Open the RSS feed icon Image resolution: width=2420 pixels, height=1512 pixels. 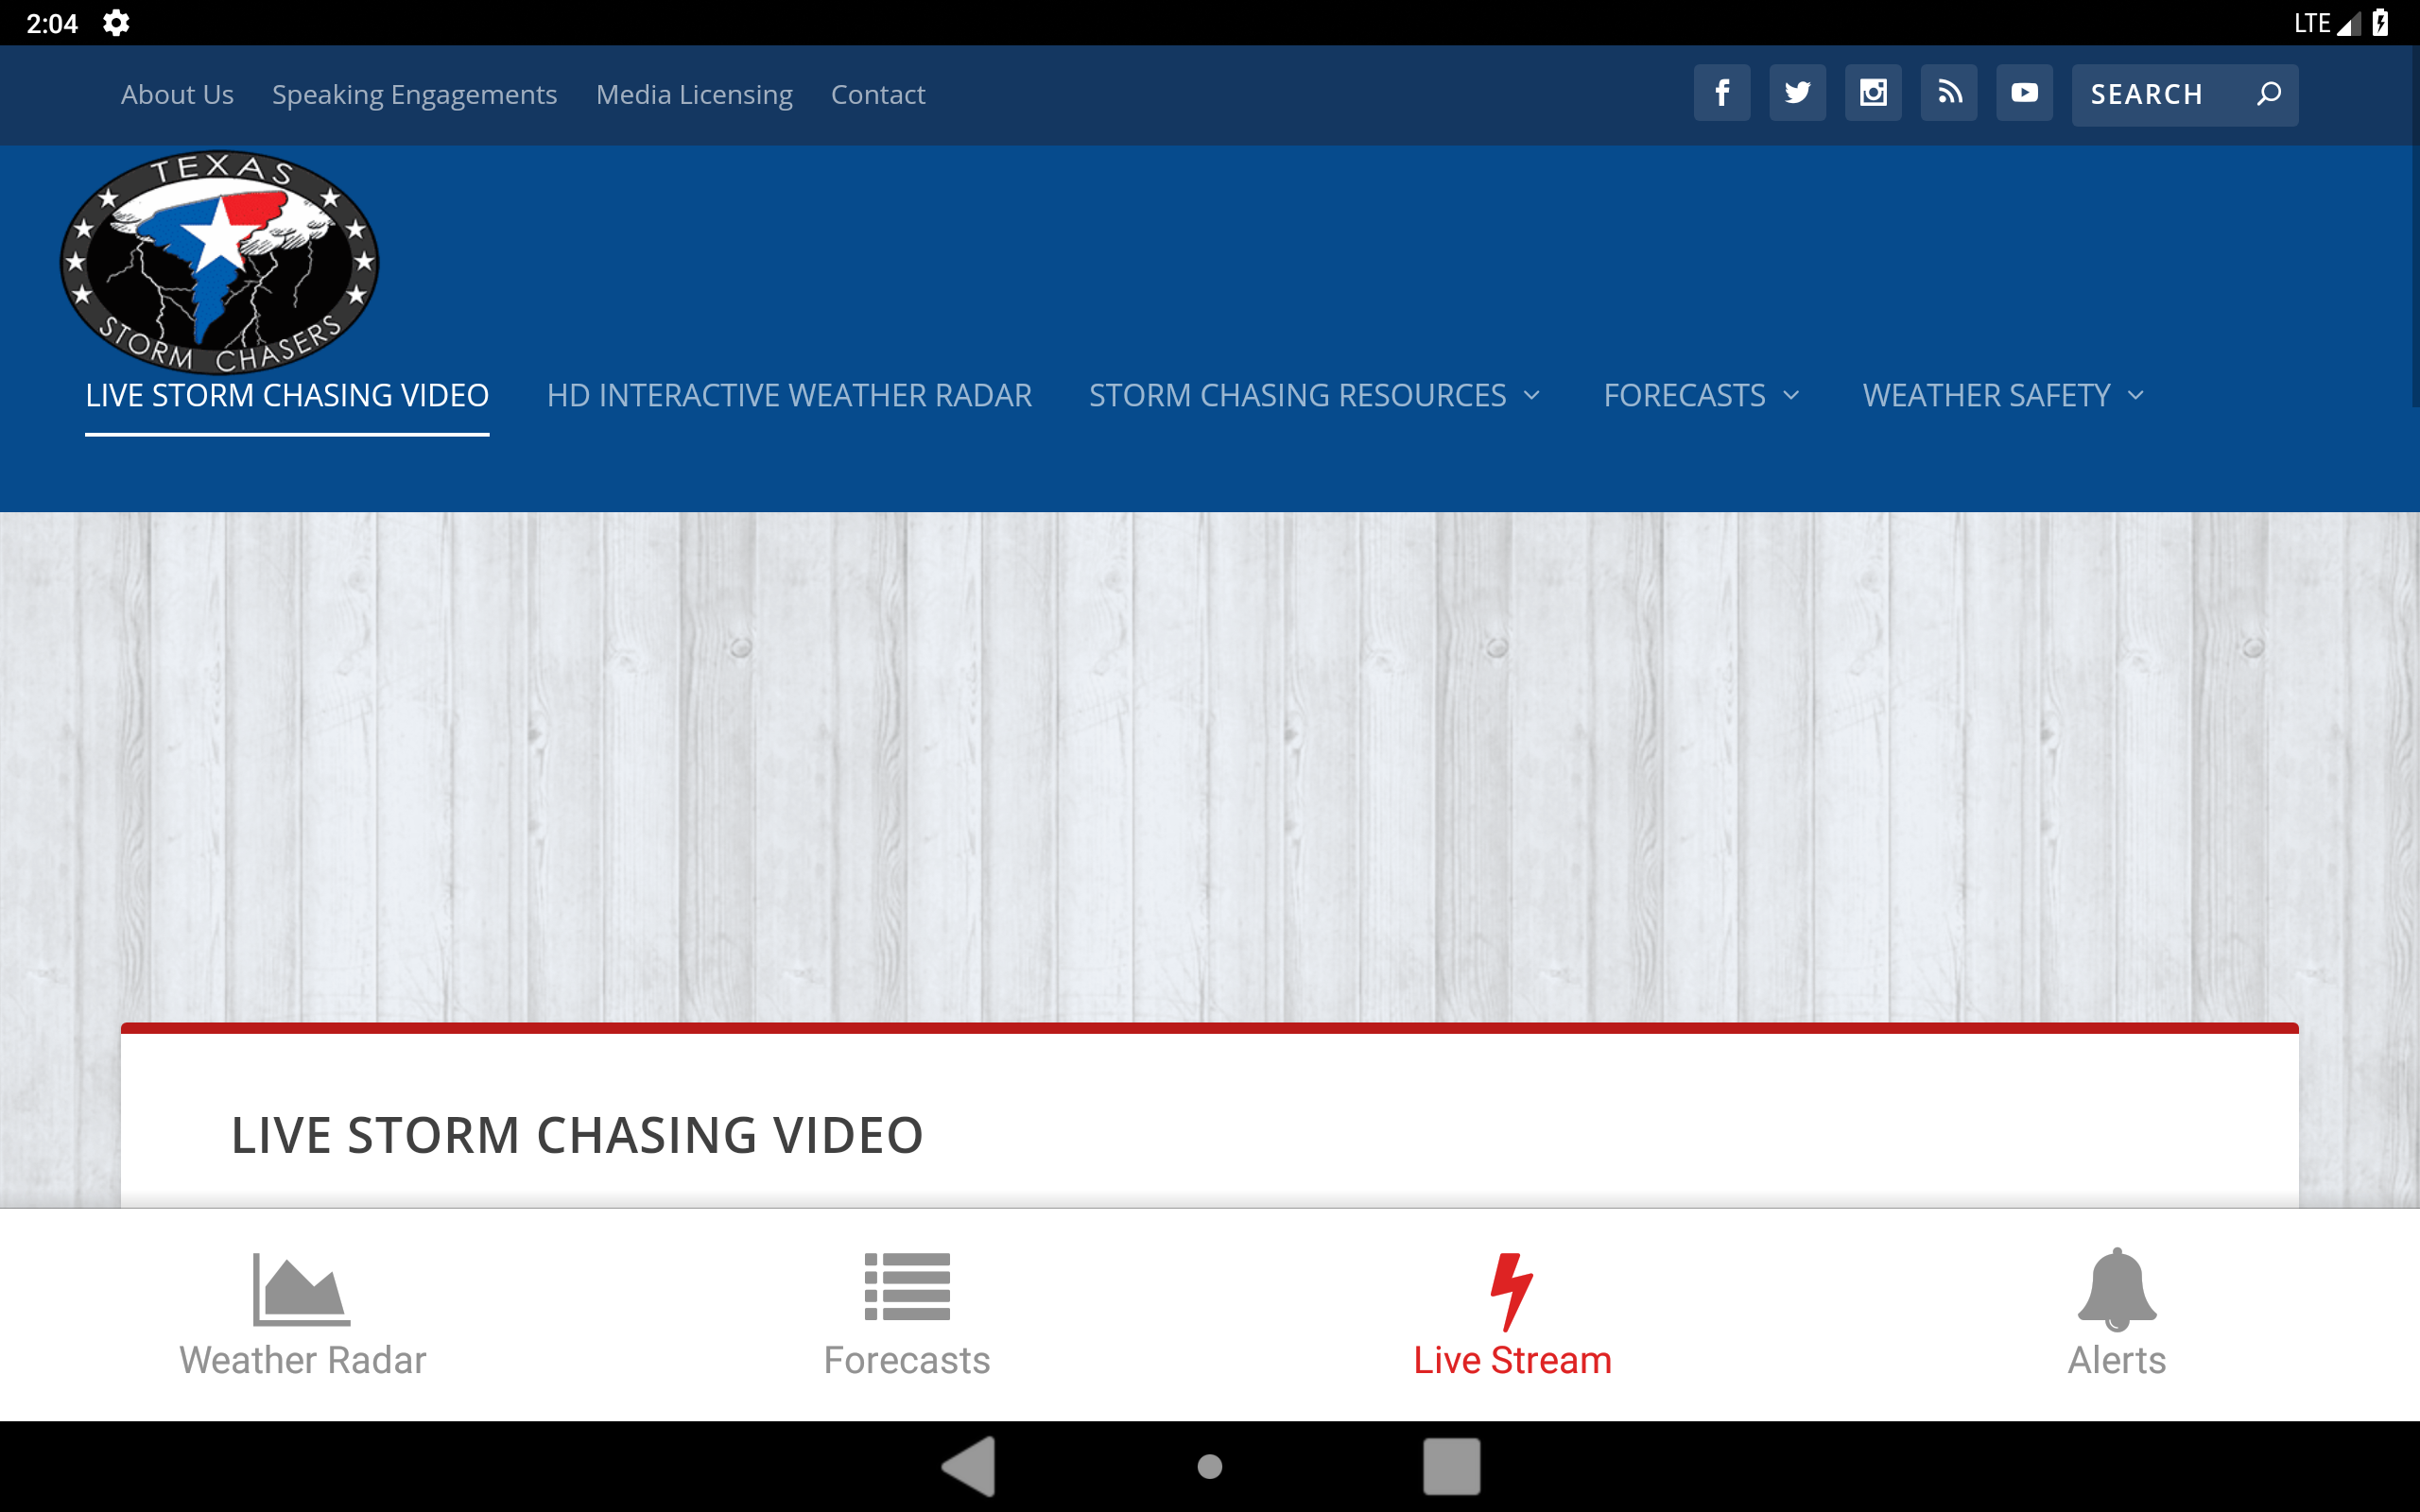pos(1948,93)
